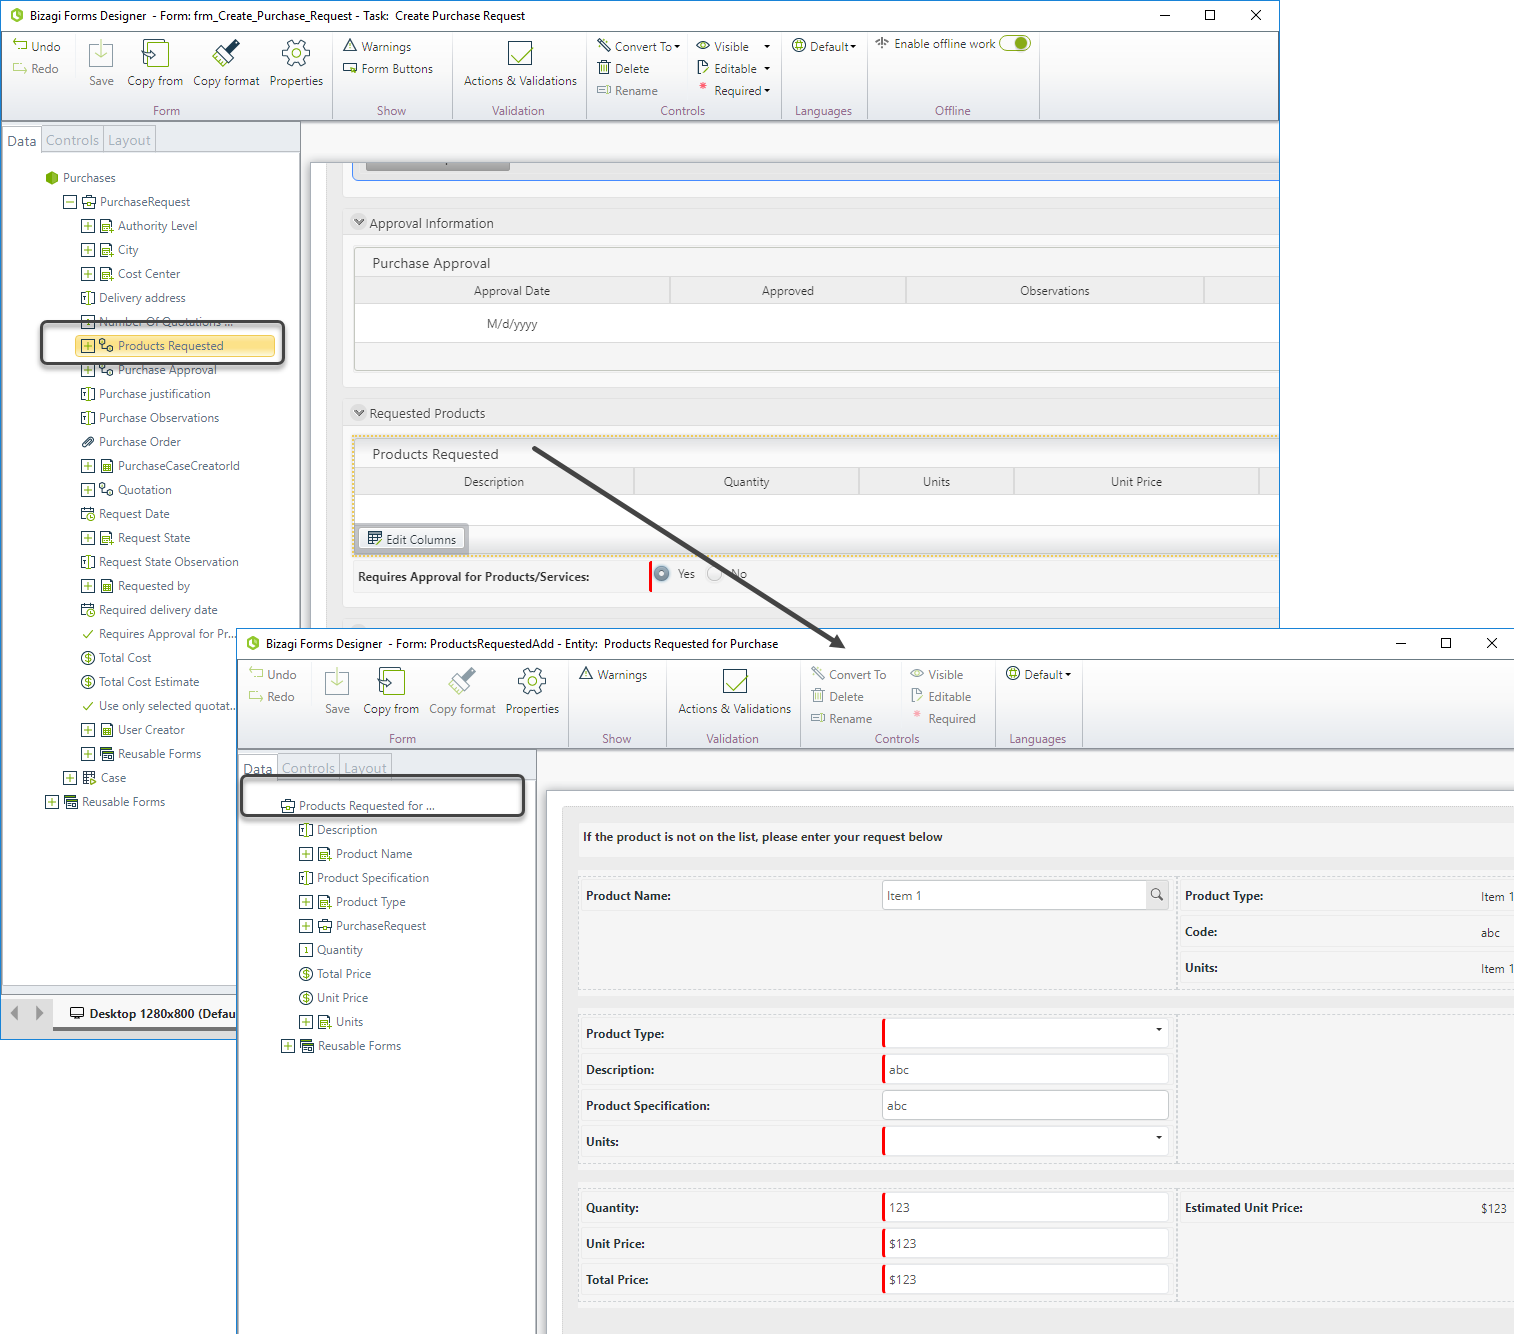Open Required dropdown in the main window ribbon
Image resolution: width=1514 pixels, height=1334 pixels.
(x=733, y=91)
